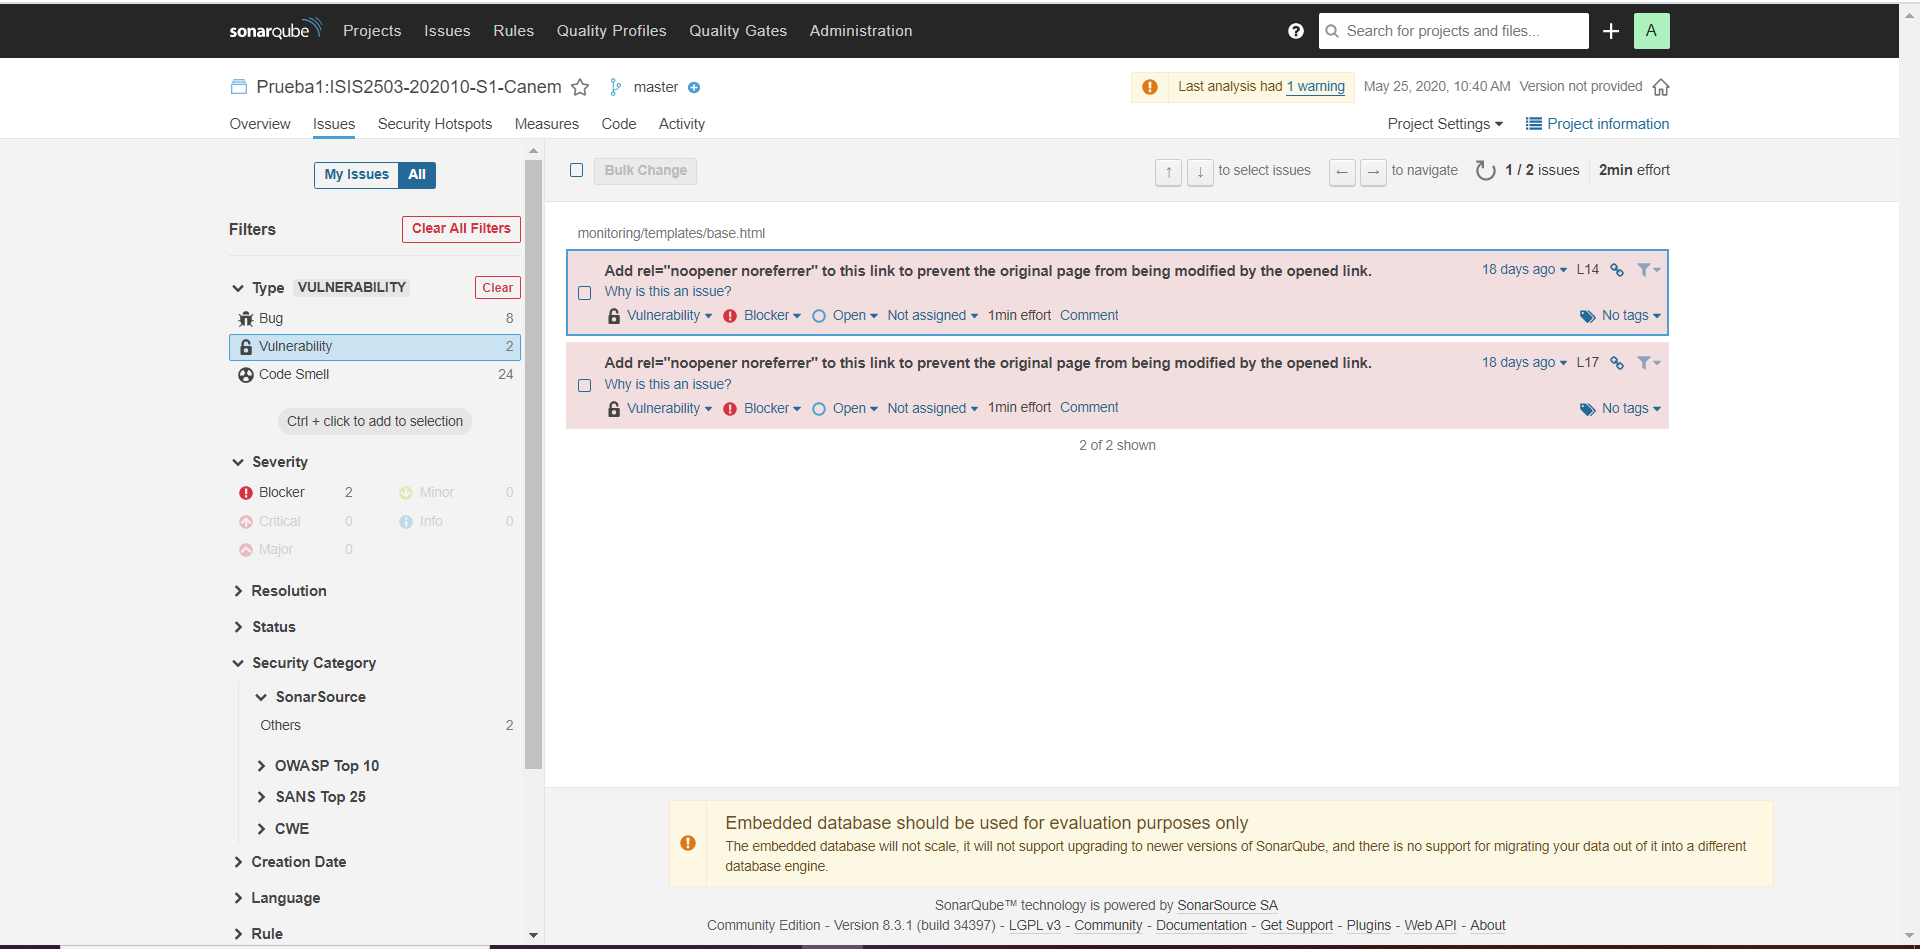Check the L17 issue checkbox

(585, 386)
